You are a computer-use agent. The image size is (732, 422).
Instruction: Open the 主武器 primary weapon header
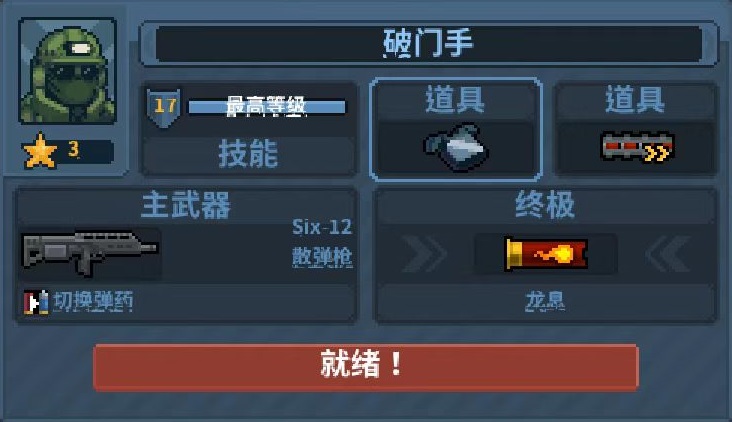[x=186, y=205]
